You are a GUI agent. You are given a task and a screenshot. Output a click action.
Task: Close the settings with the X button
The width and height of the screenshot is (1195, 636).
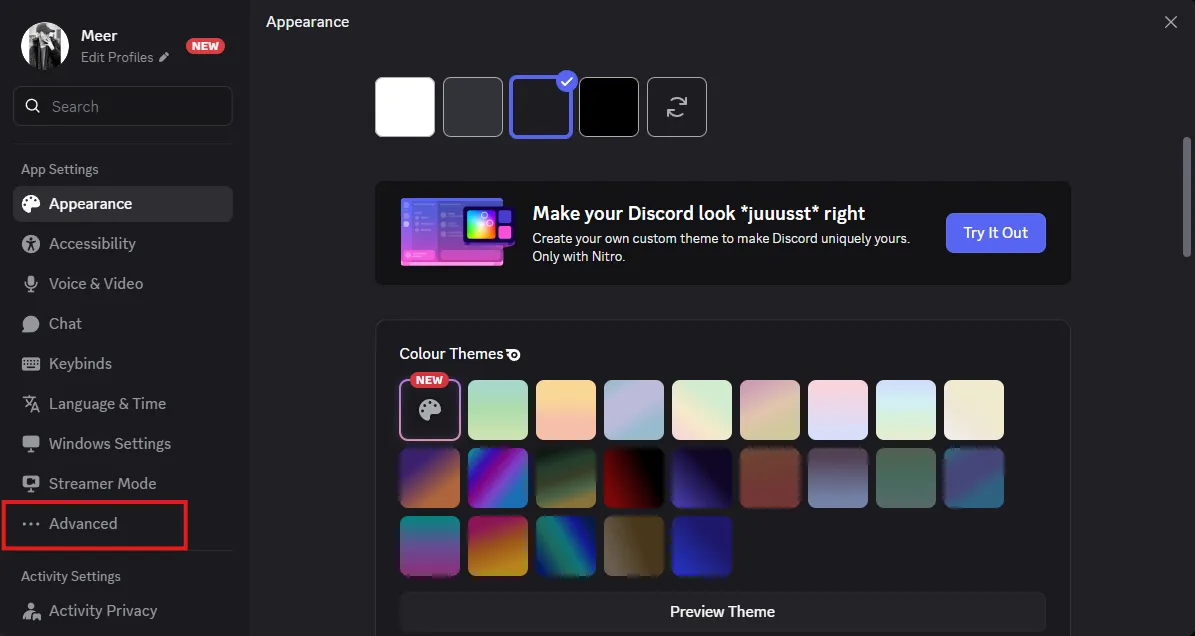pyautogui.click(x=1171, y=22)
